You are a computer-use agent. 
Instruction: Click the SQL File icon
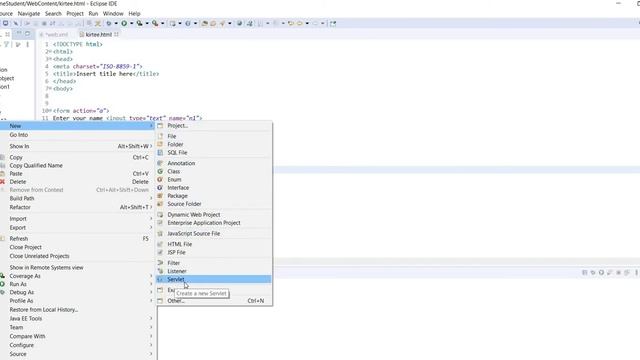coord(160,152)
